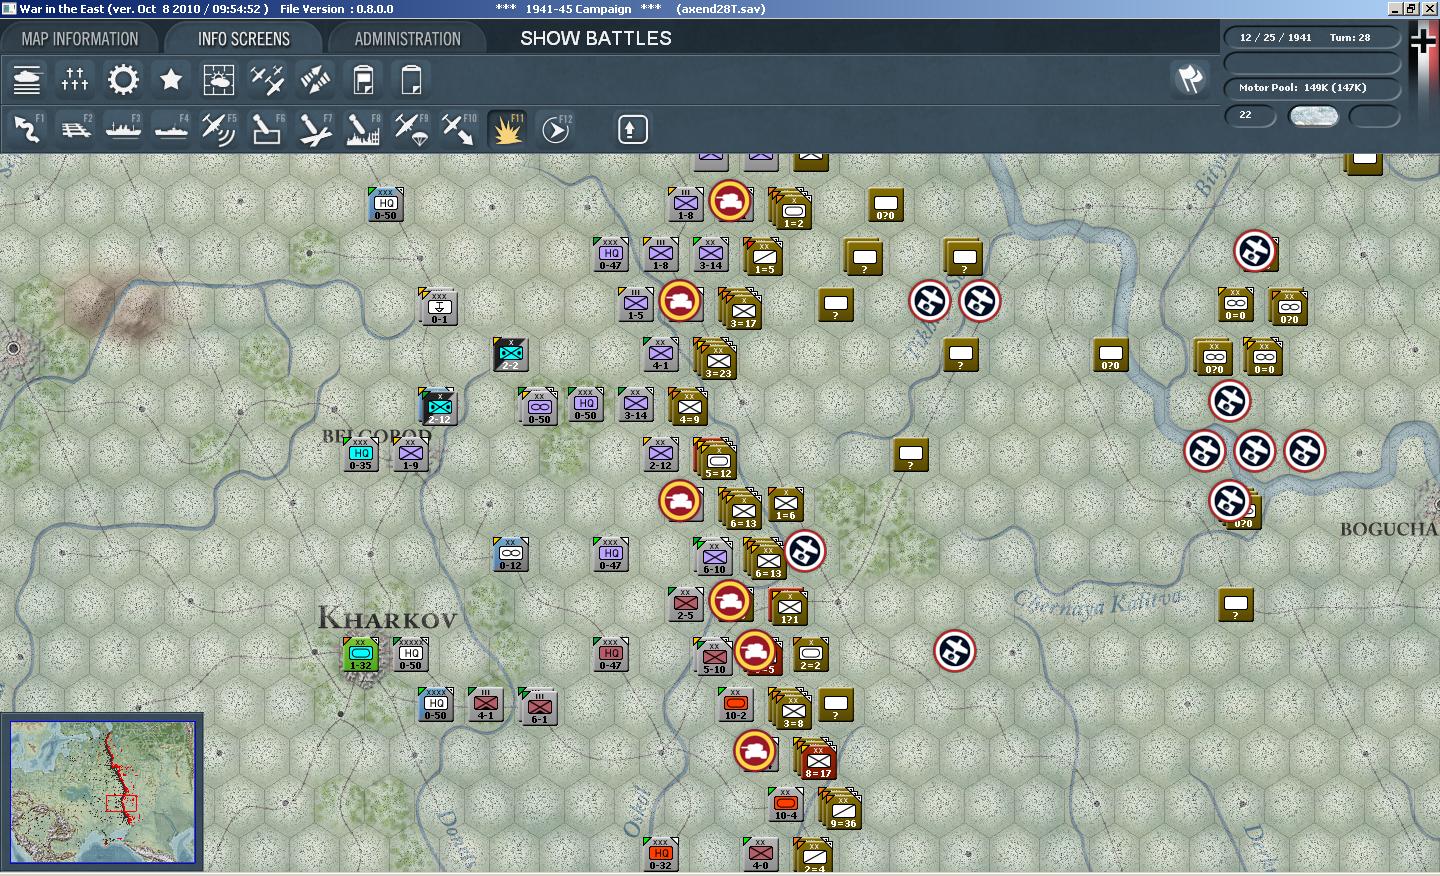
Task: Click the box showing 22
Action: (1250, 115)
